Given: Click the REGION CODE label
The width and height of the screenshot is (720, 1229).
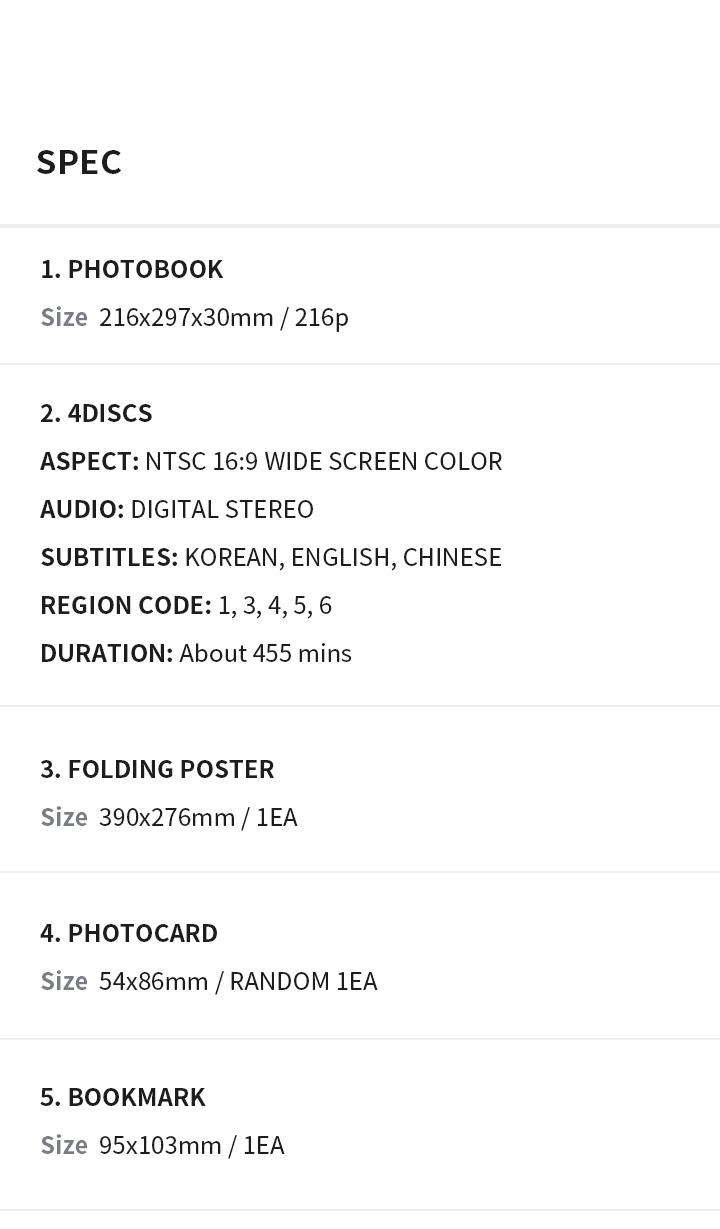Looking at the screenshot, I should coord(126,605).
